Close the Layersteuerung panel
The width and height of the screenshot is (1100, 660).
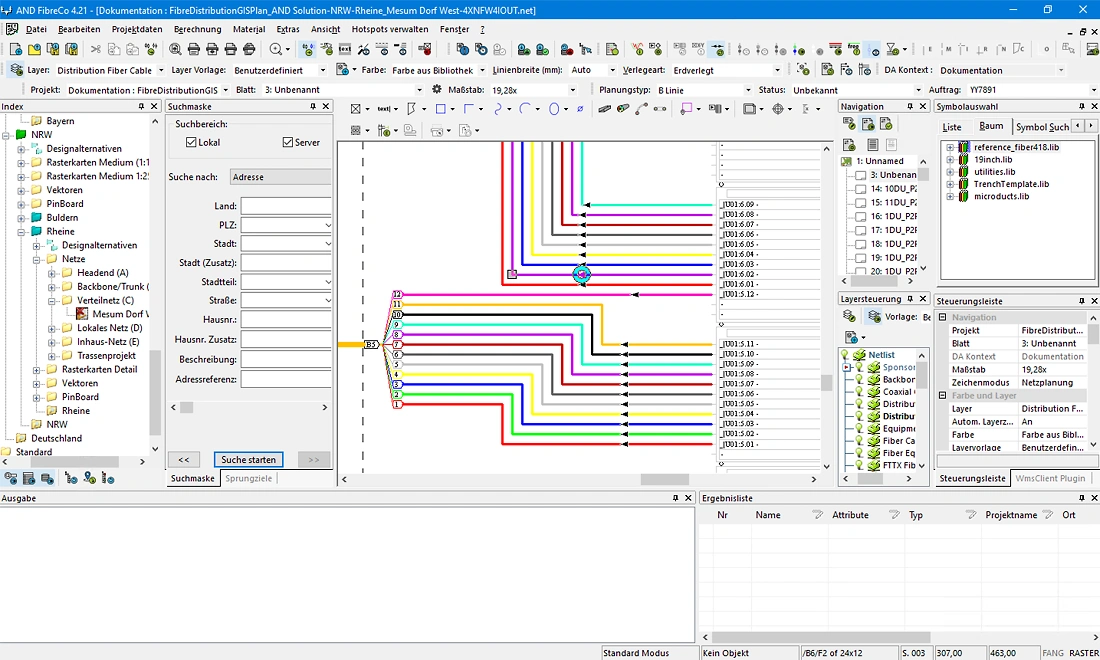click(x=923, y=299)
